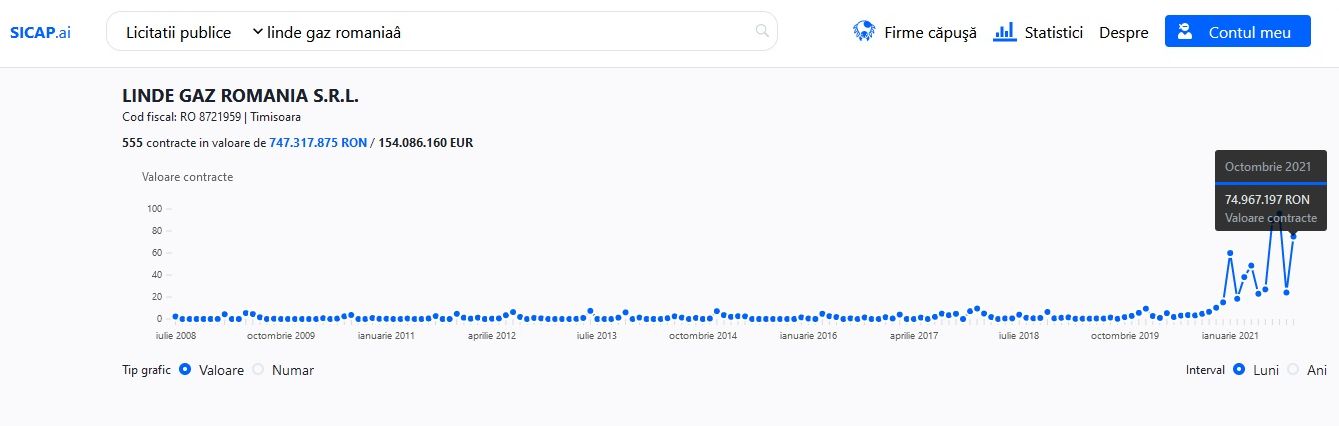Click the Contul meu button
Image resolution: width=1339 pixels, height=426 pixels.
coord(1237,31)
